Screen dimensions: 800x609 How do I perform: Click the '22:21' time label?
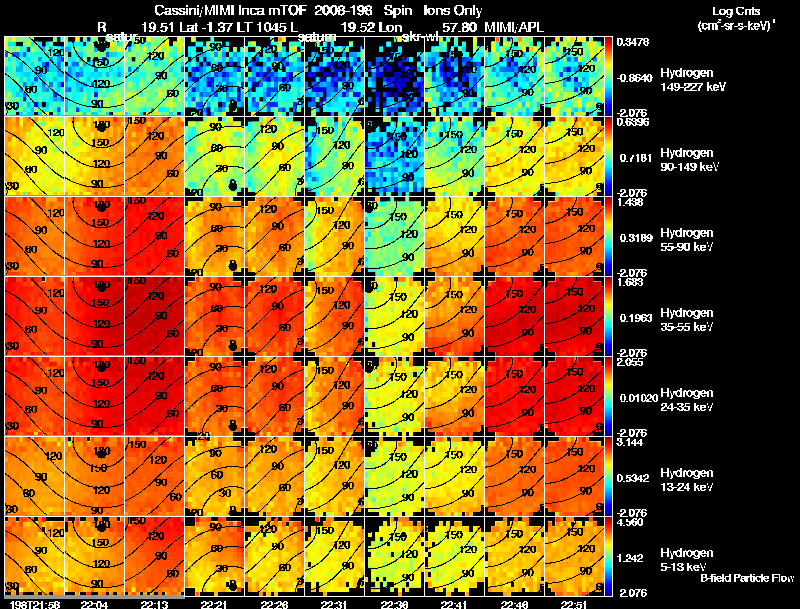214,604
